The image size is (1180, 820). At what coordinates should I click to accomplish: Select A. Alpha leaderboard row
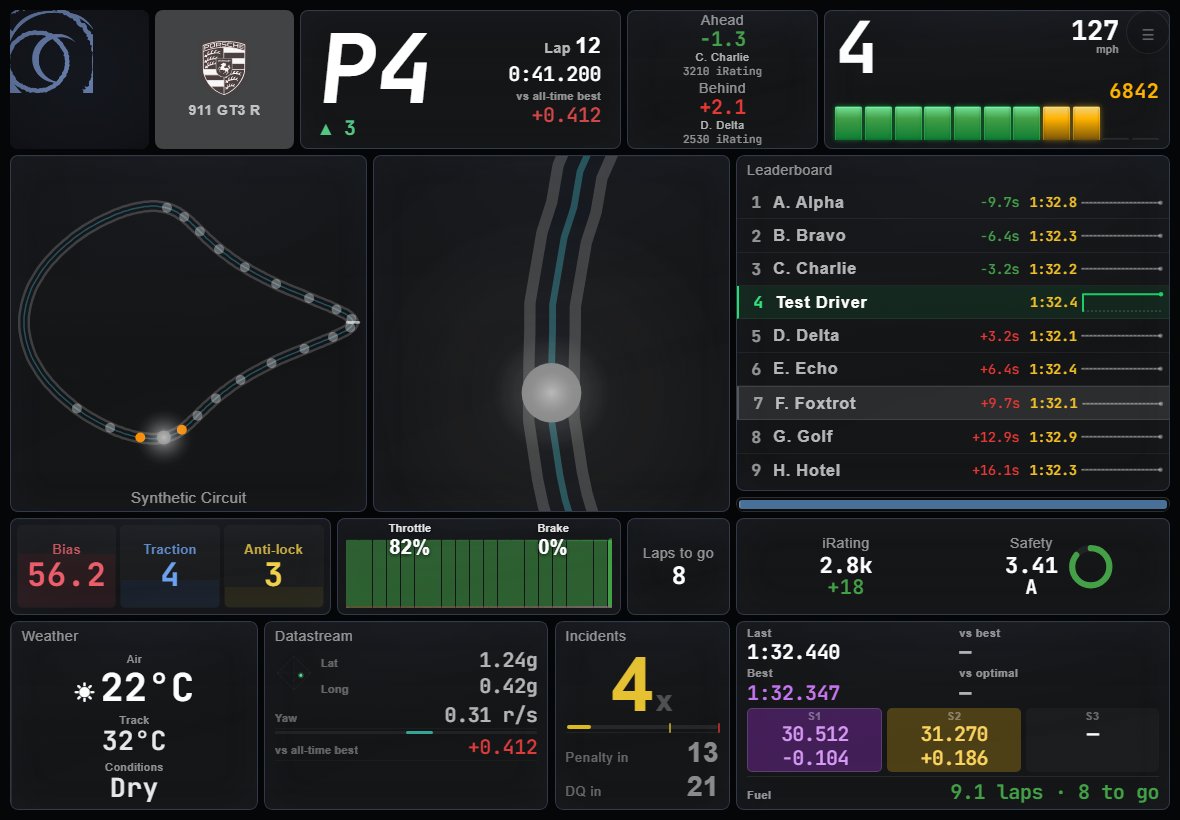click(953, 202)
